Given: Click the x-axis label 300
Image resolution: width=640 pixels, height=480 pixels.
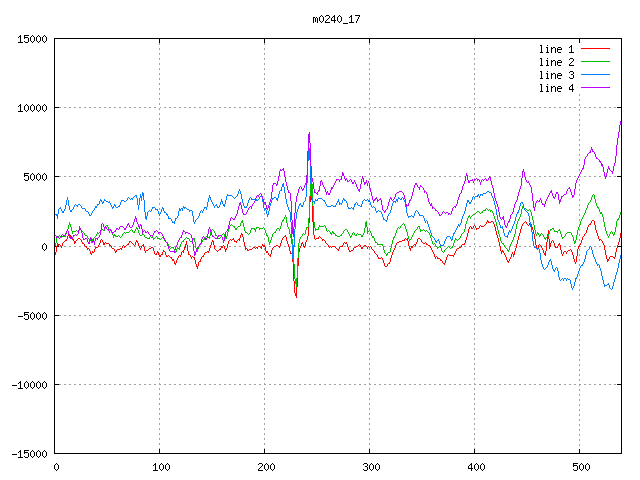Looking at the screenshot, I should point(371,467).
